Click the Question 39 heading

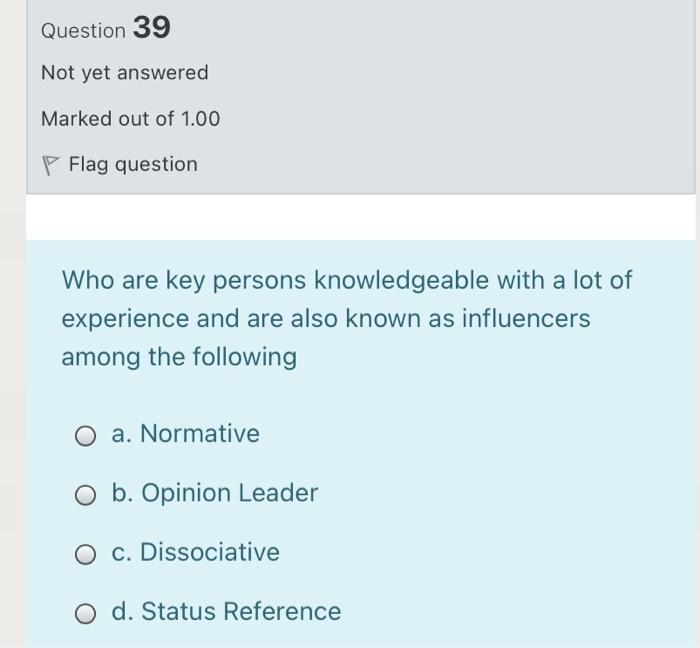coord(106,29)
